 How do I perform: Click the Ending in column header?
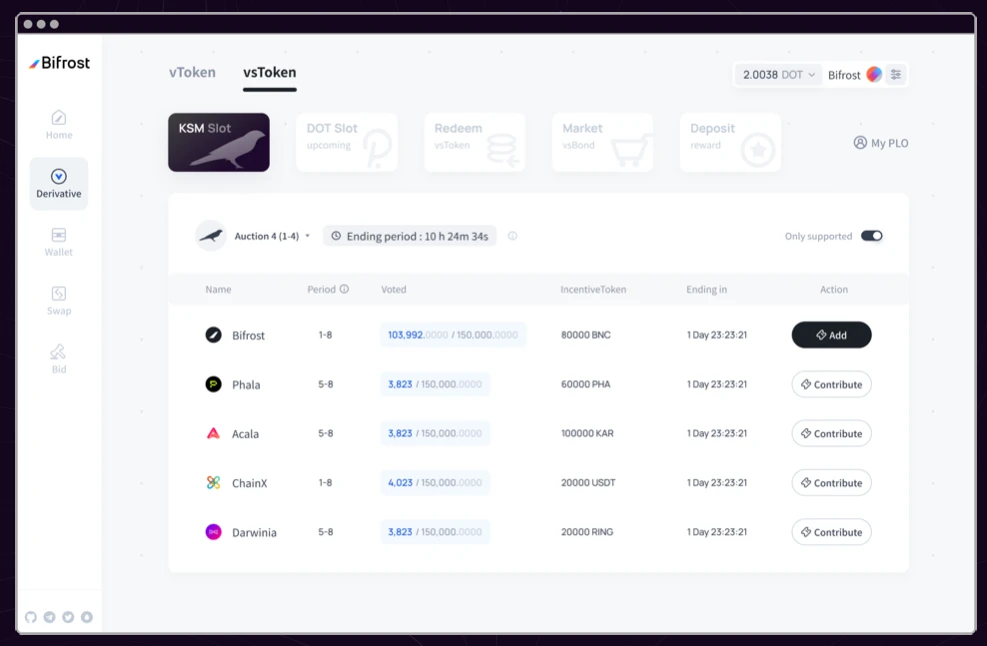pos(706,290)
